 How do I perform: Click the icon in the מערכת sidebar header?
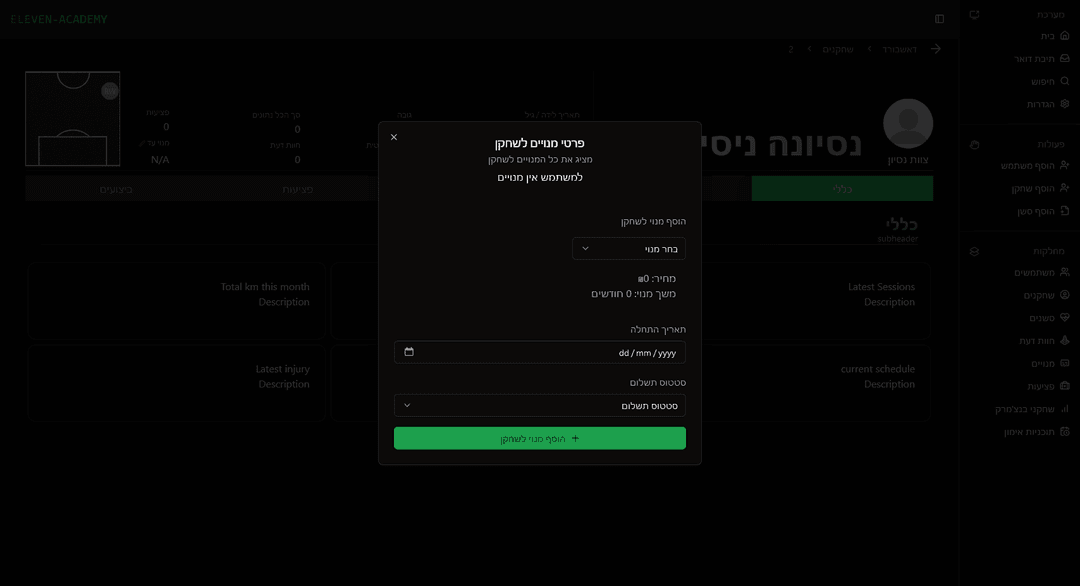pyautogui.click(x=974, y=14)
